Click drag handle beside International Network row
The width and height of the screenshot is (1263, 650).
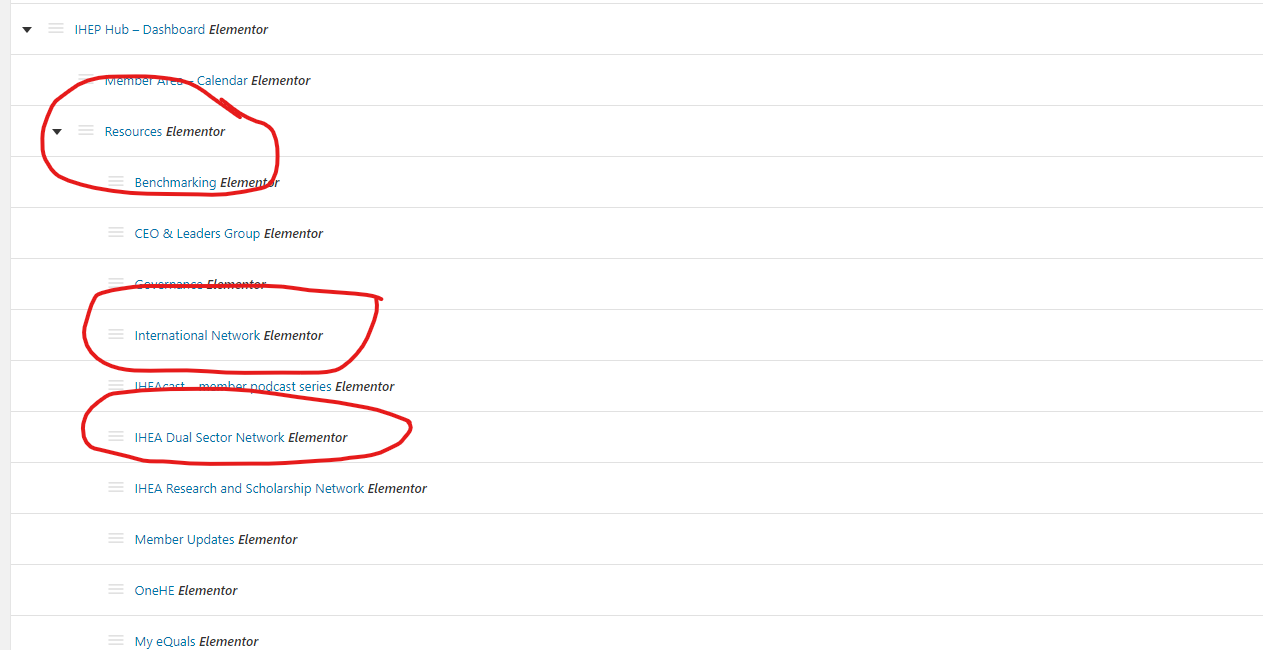[x=116, y=335]
